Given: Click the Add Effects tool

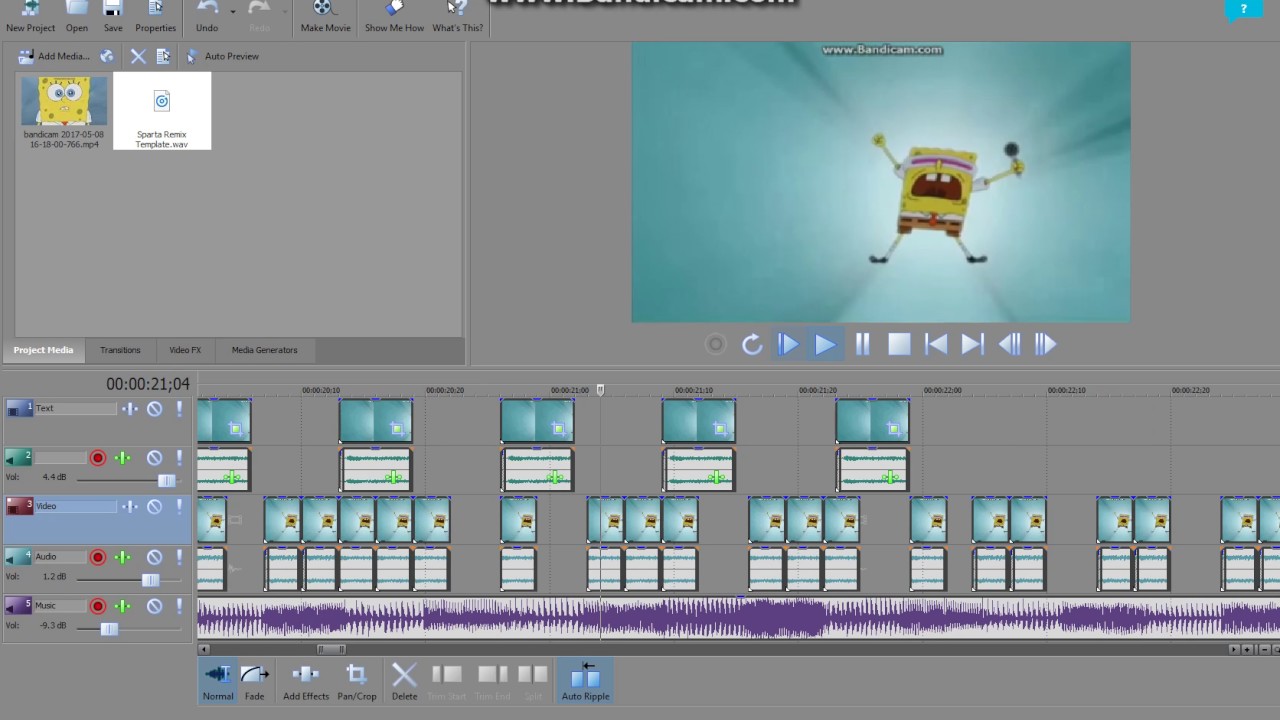Looking at the screenshot, I should click(306, 681).
